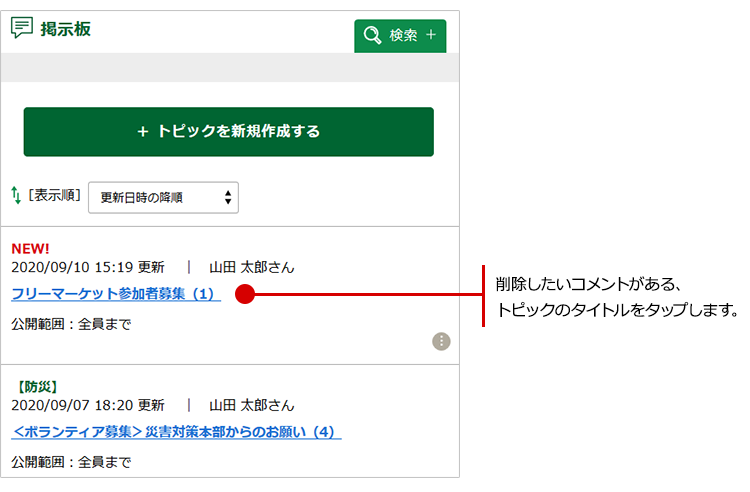
Task: Click the gray bar below the header
Action: pos(230,67)
